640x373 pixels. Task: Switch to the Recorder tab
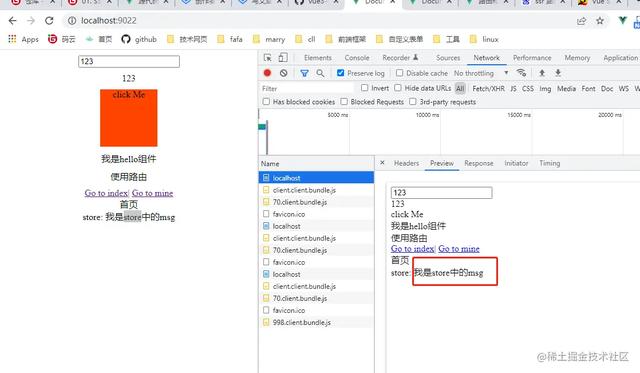[400, 58]
